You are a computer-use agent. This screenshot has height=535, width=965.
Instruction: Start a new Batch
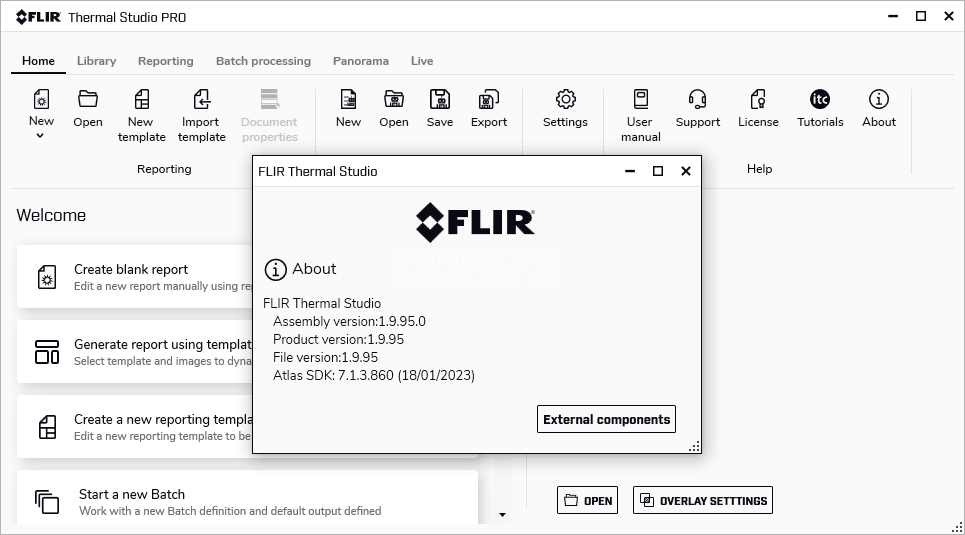point(247,497)
